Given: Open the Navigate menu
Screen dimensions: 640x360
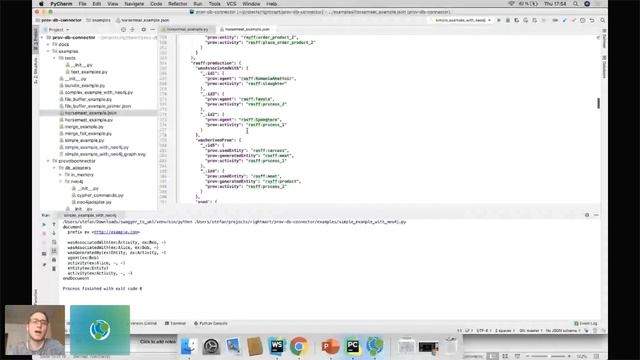Looking at the screenshot, I should click(x=134, y=4).
